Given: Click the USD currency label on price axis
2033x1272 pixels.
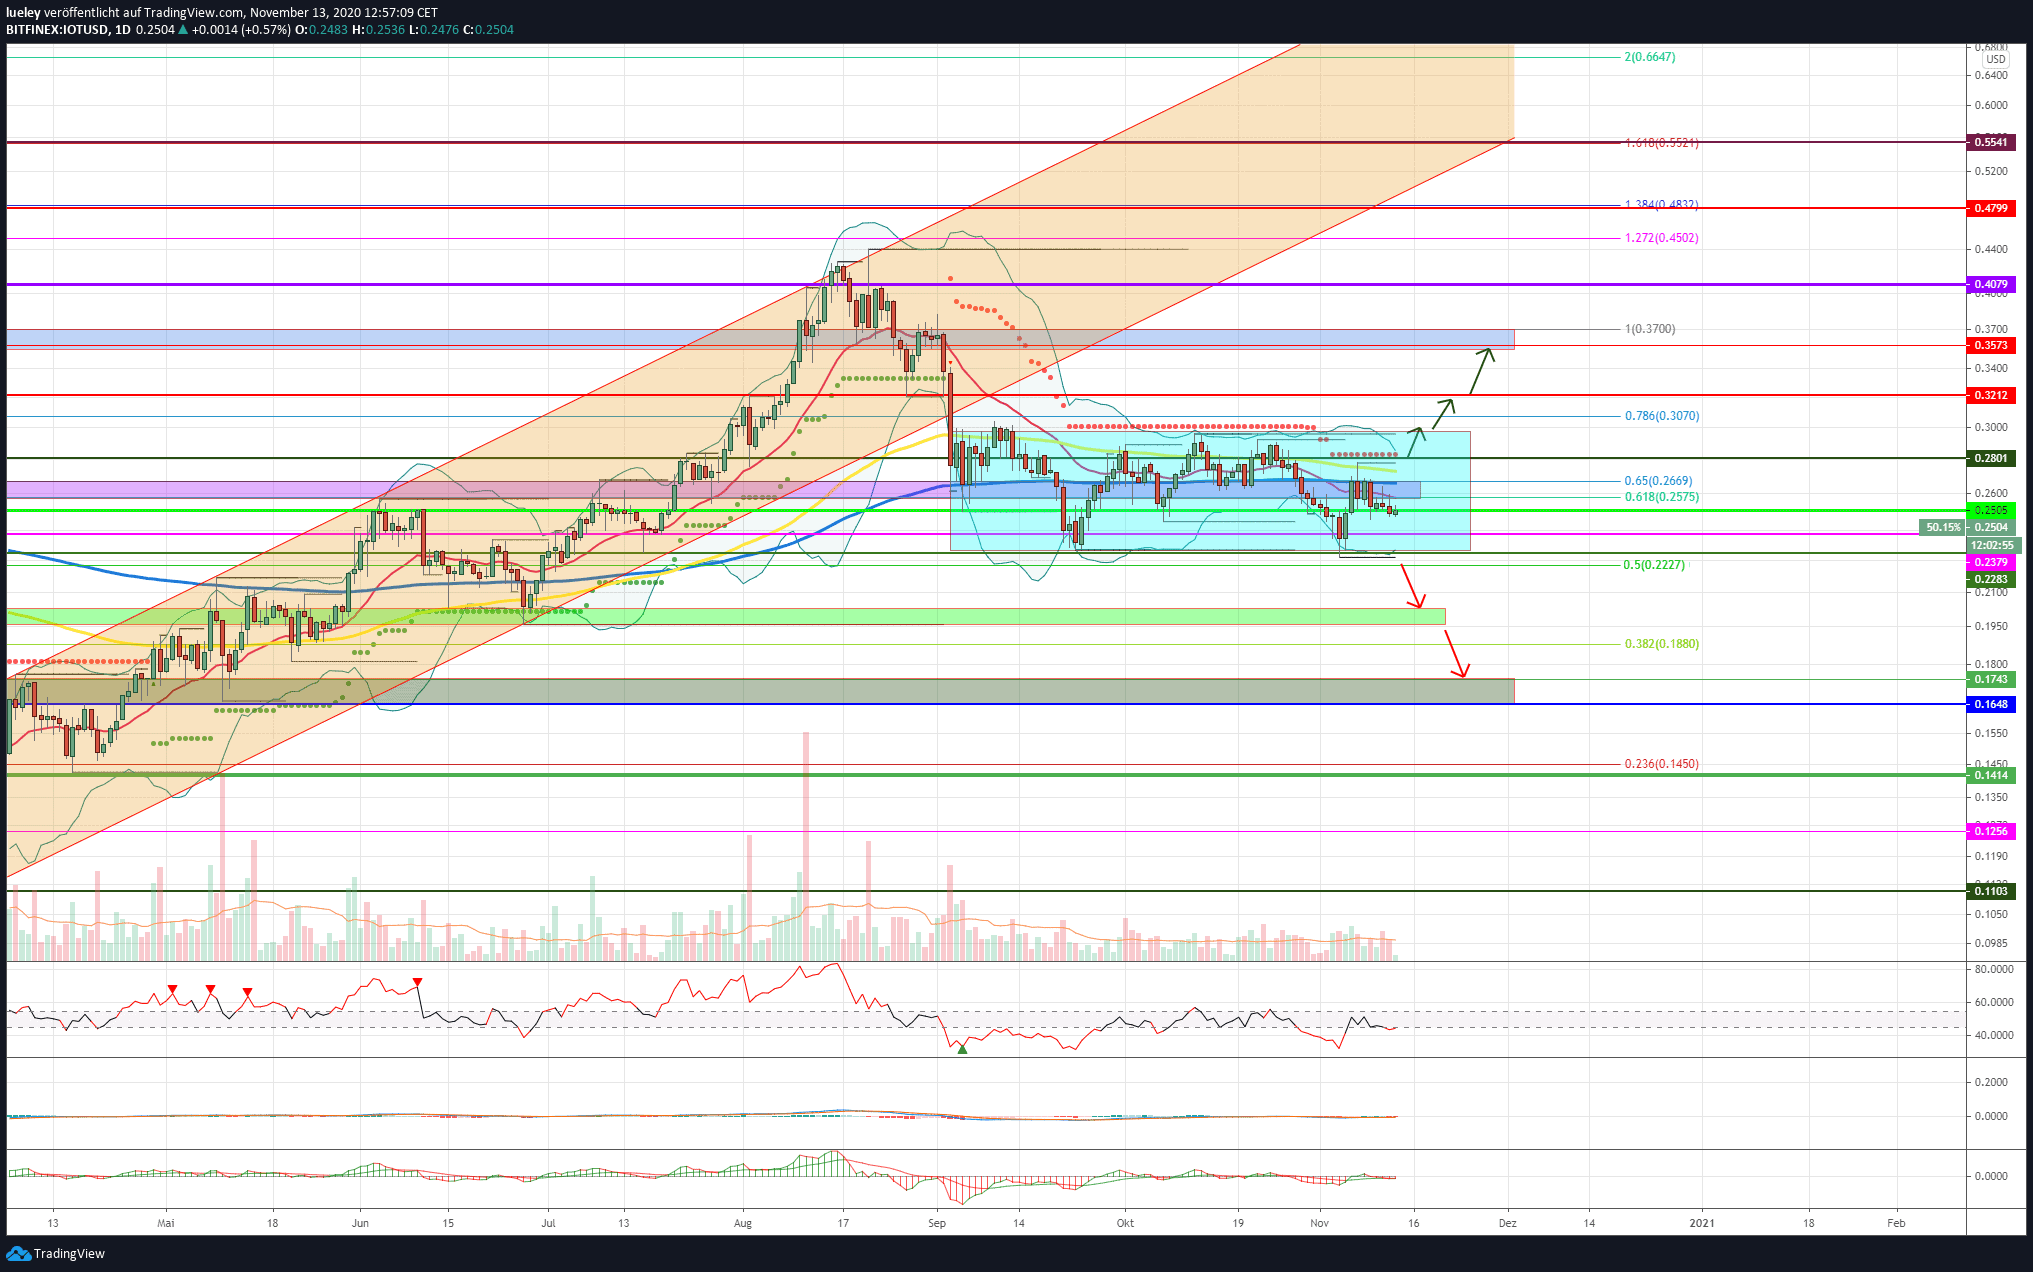Looking at the screenshot, I should [x=1996, y=59].
